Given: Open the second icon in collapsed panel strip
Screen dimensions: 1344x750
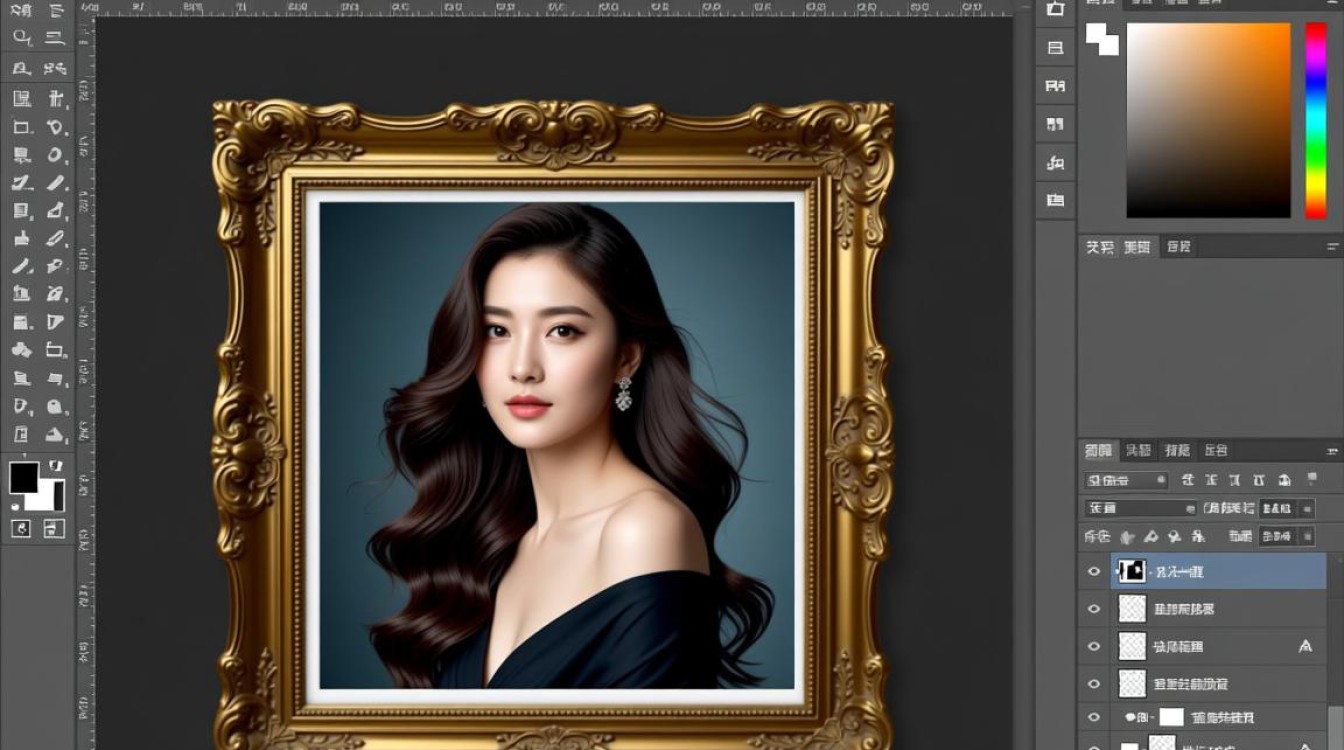Looking at the screenshot, I should coord(1055,47).
